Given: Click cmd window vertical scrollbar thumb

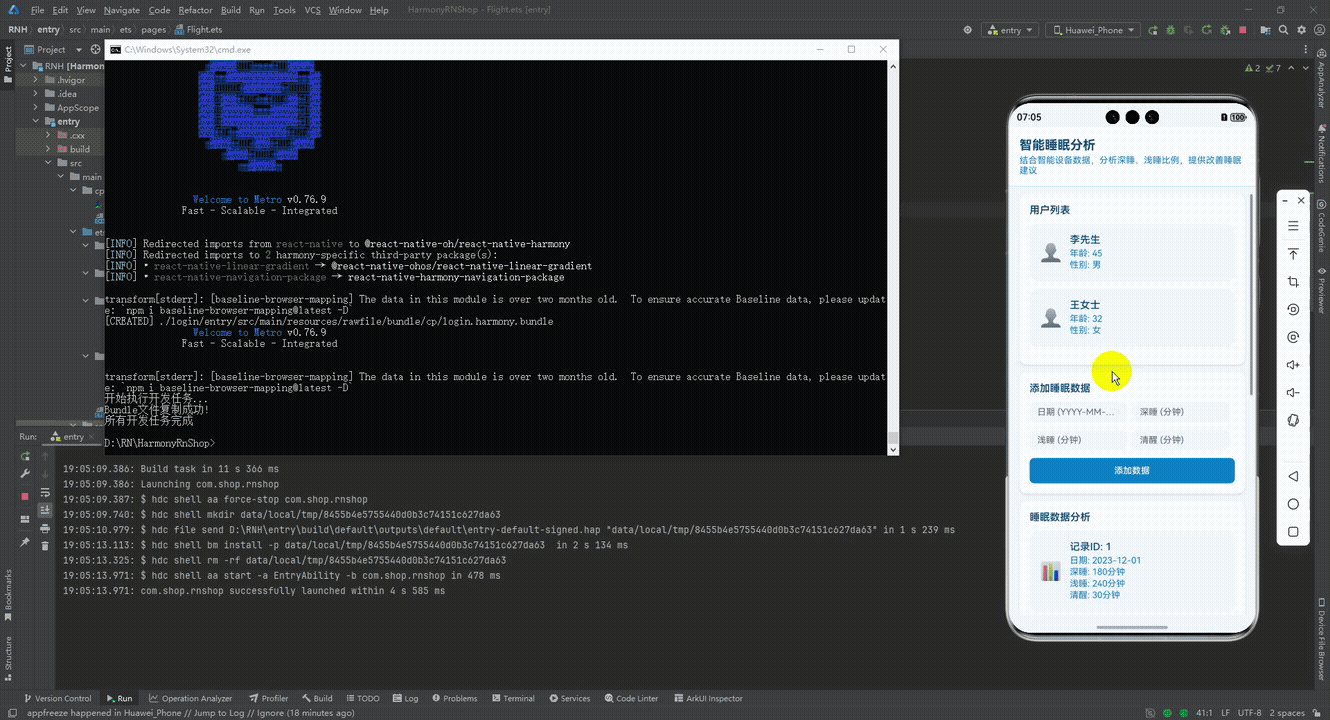Looking at the screenshot, I should tap(892, 437).
